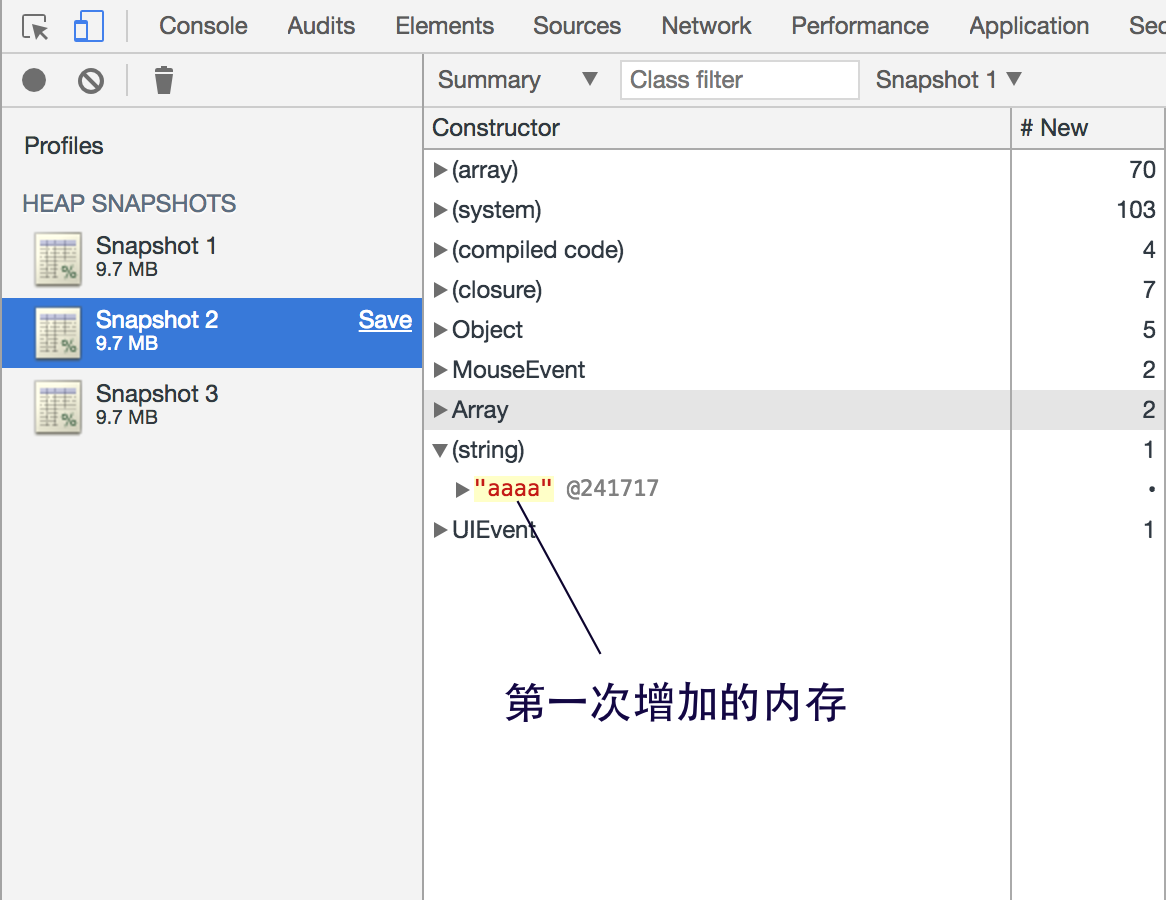Viewport: 1166px width, 900px height.
Task: Select the (compiled code) row label
Action: [538, 250]
